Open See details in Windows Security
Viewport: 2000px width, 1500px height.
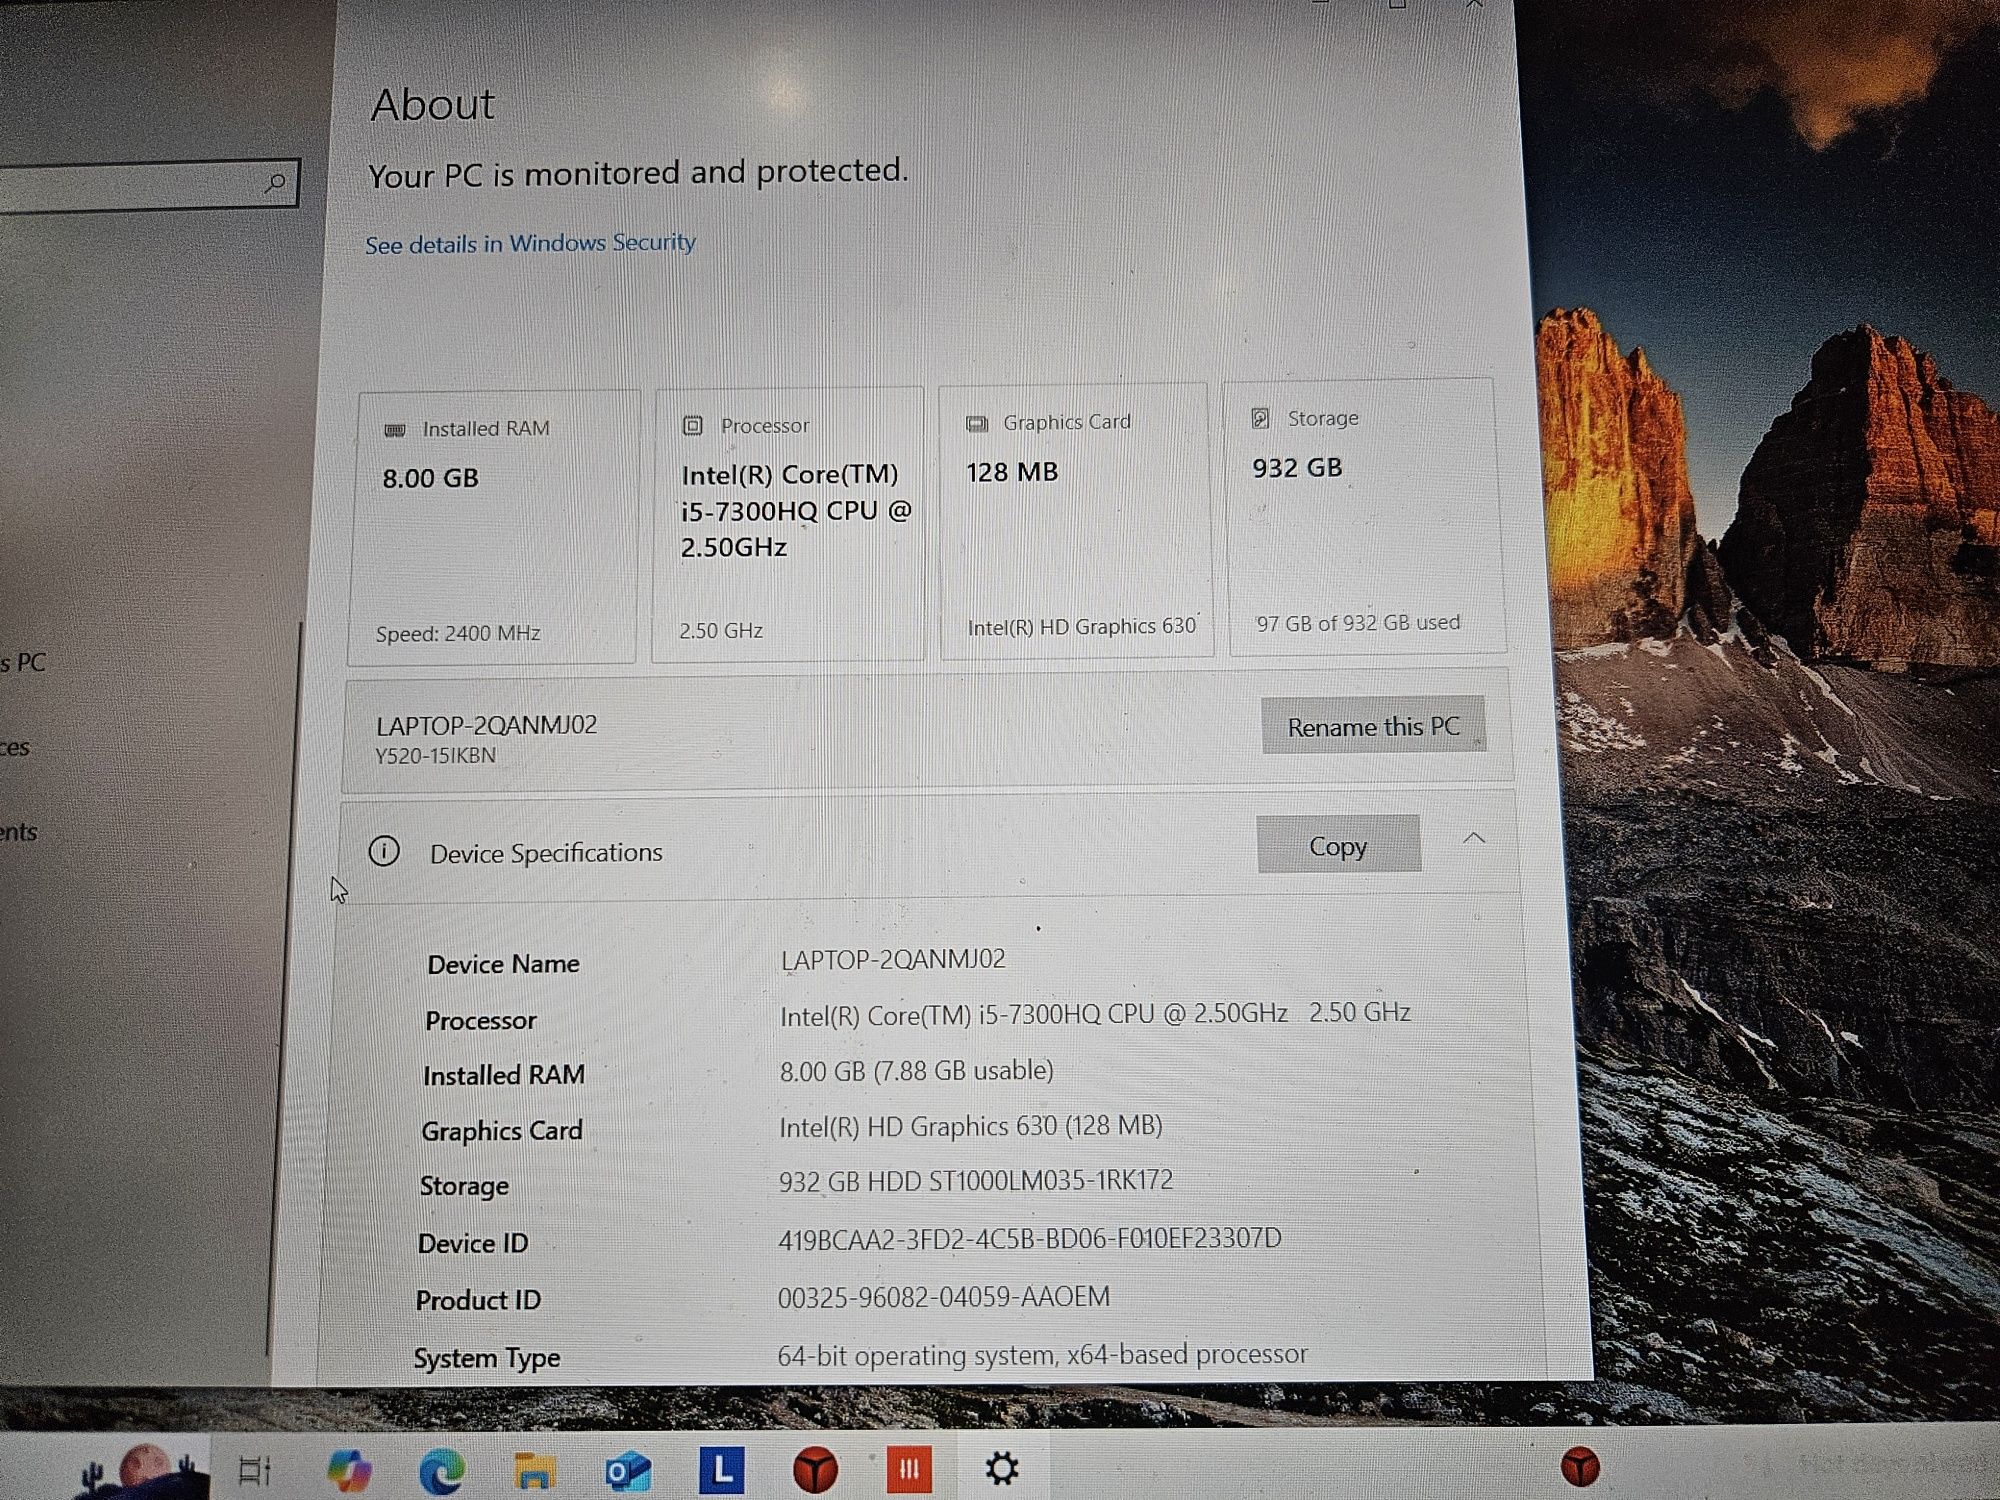530,243
